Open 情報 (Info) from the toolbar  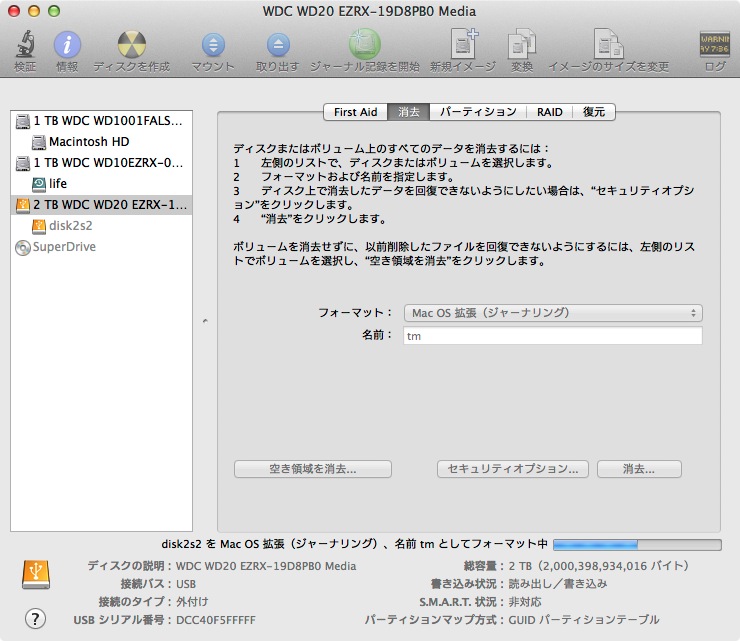[67, 45]
